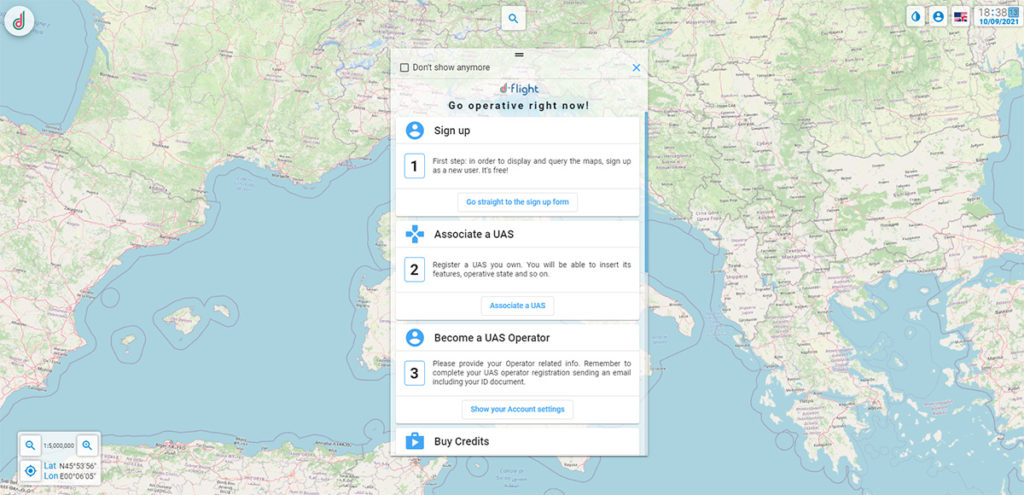Click the Become a UAS Operator icon
This screenshot has height=495, width=1024.
point(415,338)
